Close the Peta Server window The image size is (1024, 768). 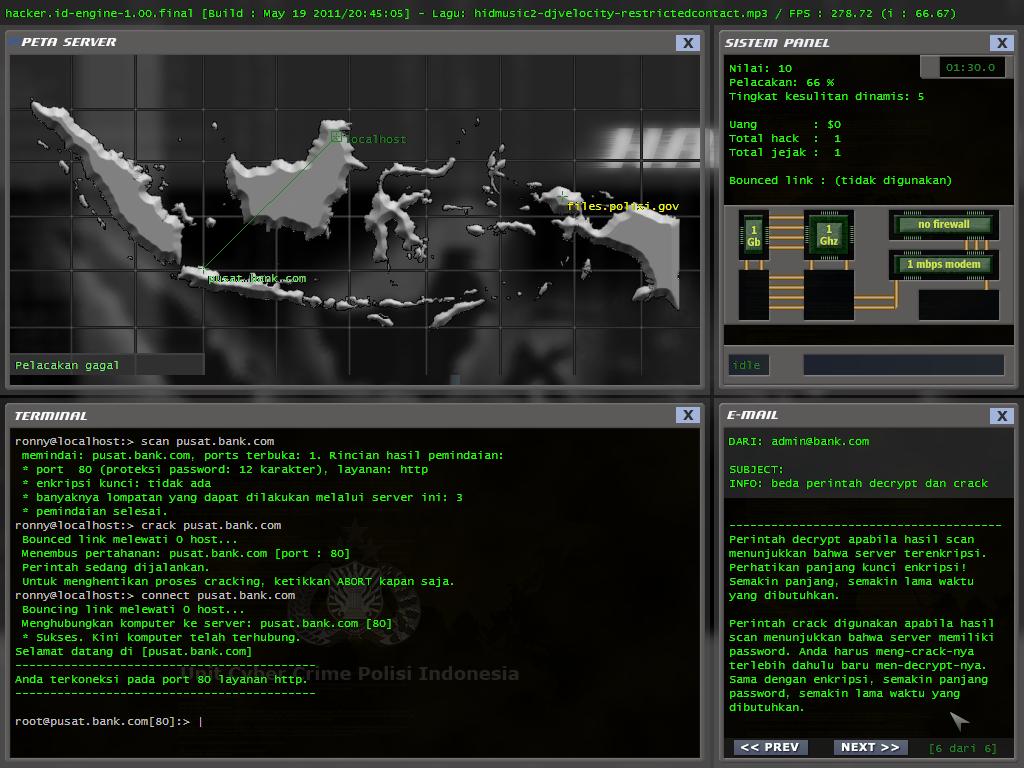tap(687, 43)
